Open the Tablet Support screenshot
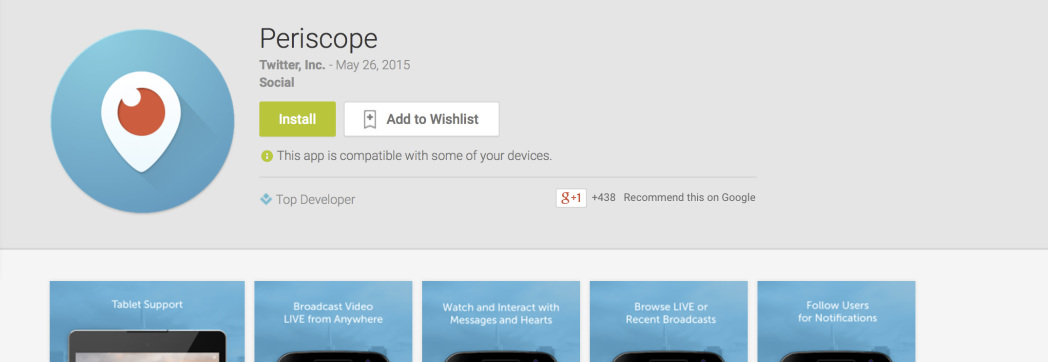The height and width of the screenshot is (362, 1048). (x=147, y=321)
